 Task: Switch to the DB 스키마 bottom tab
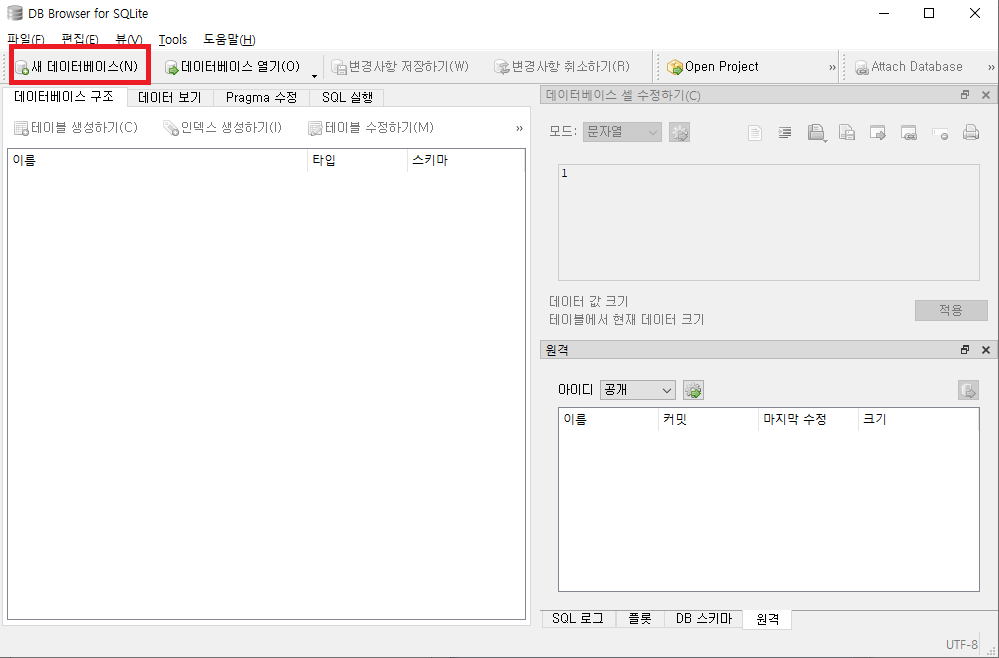click(x=704, y=619)
